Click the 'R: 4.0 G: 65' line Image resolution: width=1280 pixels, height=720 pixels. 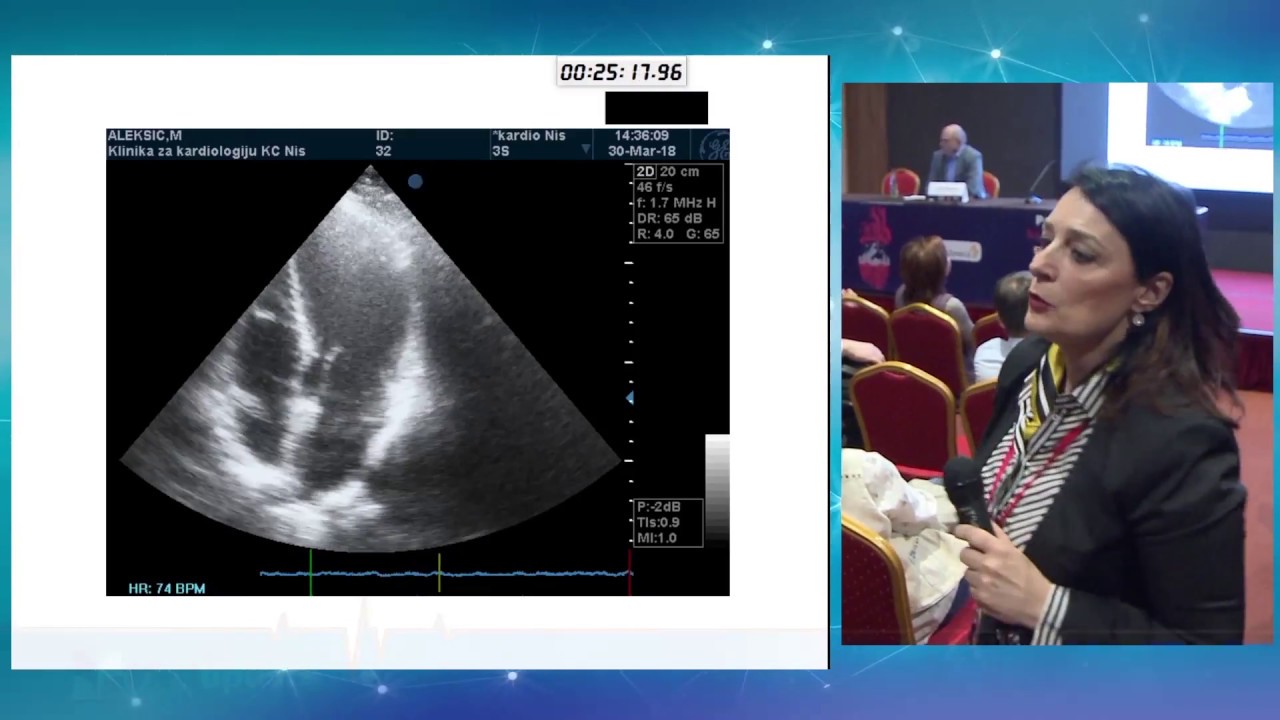[678, 234]
